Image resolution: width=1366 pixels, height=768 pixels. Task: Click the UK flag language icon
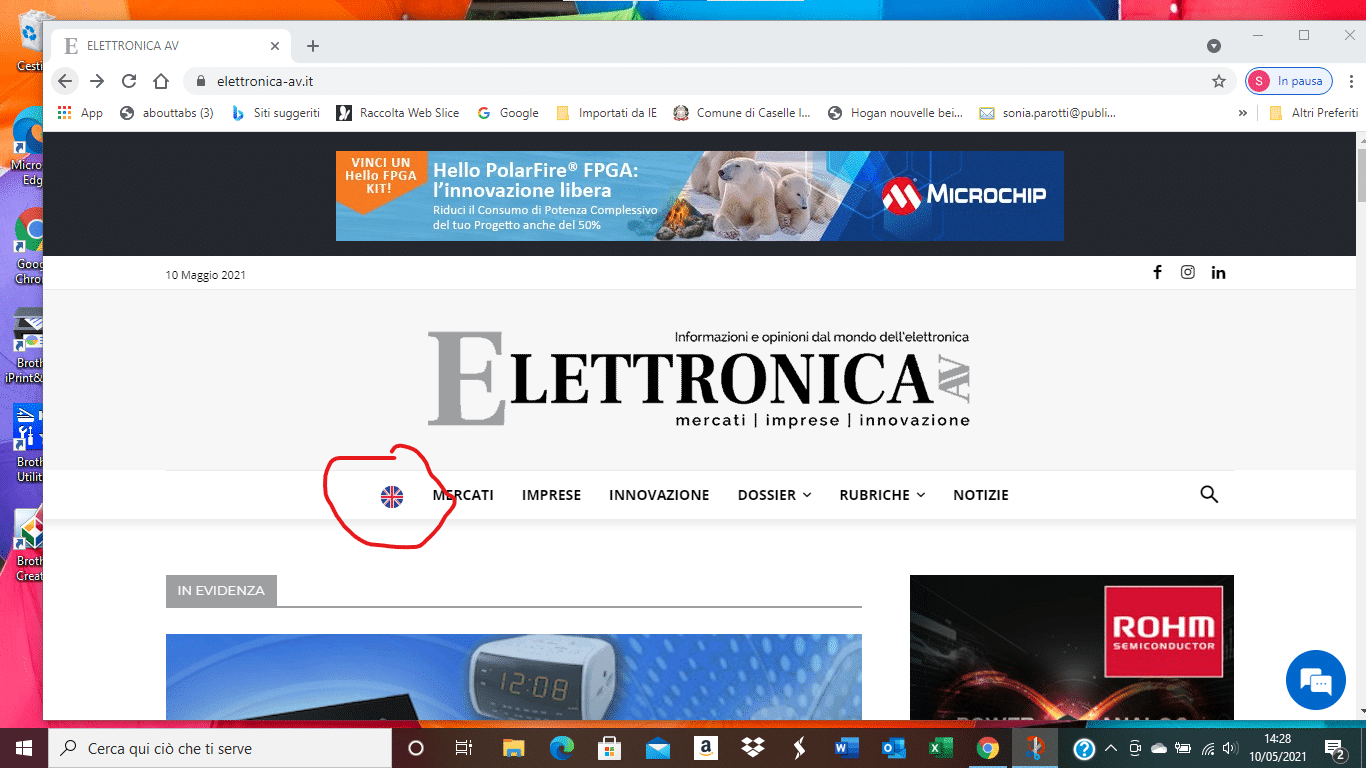(x=392, y=496)
